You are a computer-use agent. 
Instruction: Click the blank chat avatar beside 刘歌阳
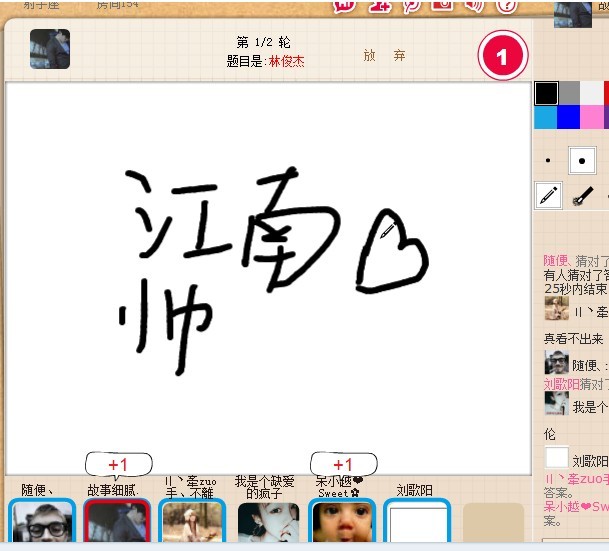click(557, 457)
